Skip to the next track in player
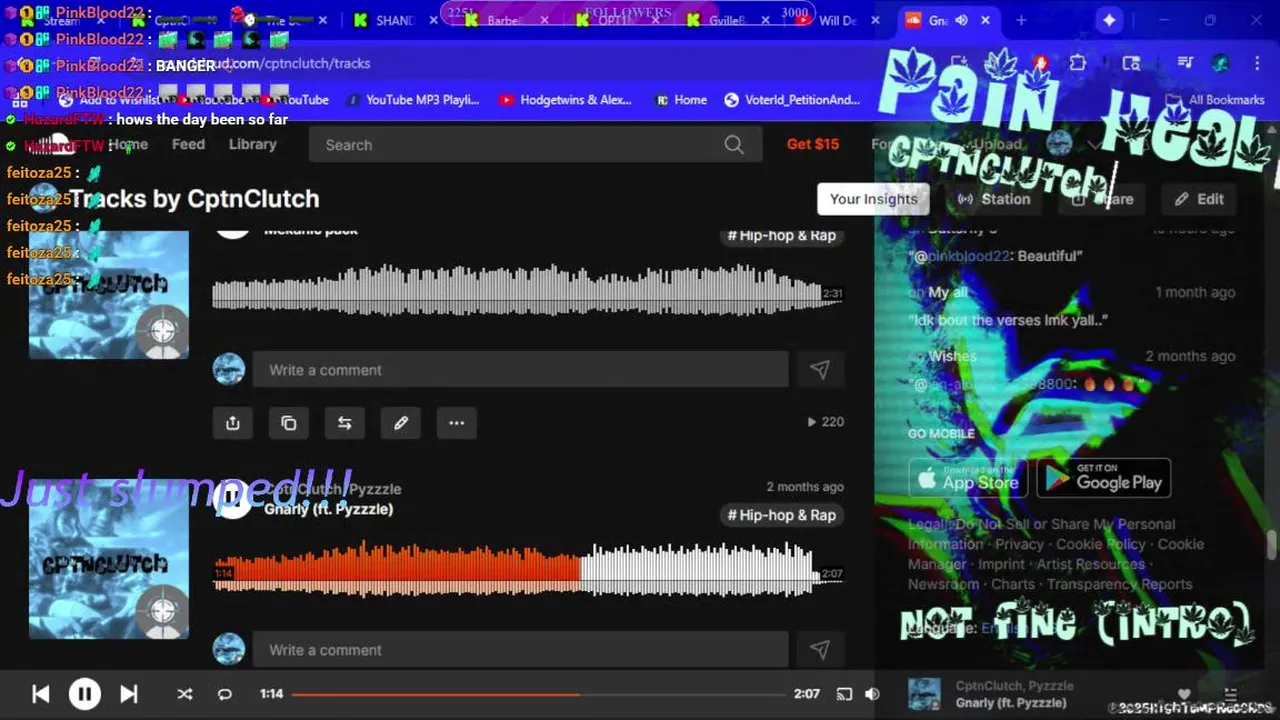This screenshot has width=1280, height=720. [129, 694]
